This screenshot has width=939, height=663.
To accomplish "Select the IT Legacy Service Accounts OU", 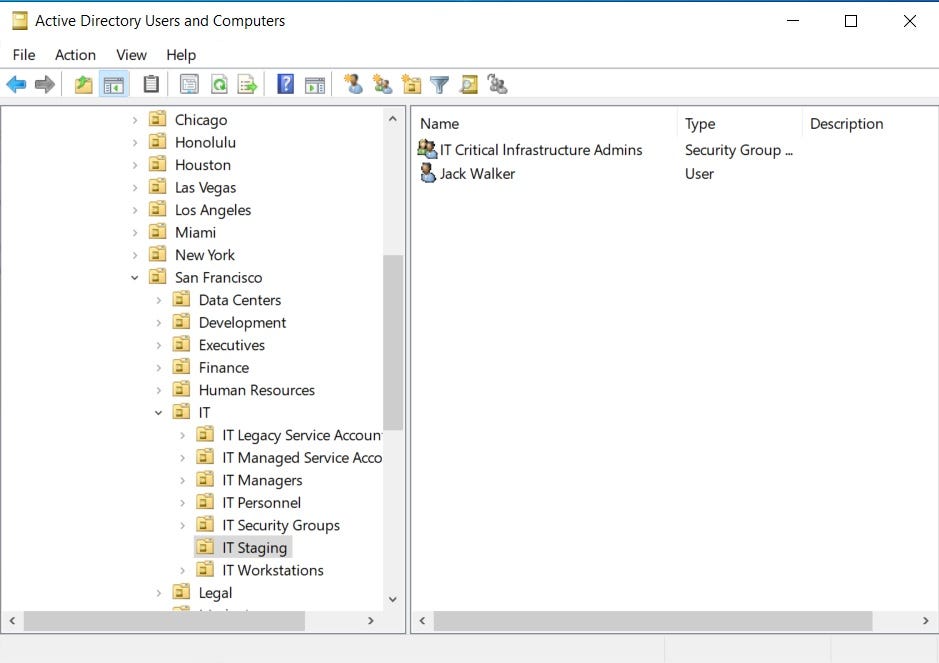I will [x=301, y=435].
